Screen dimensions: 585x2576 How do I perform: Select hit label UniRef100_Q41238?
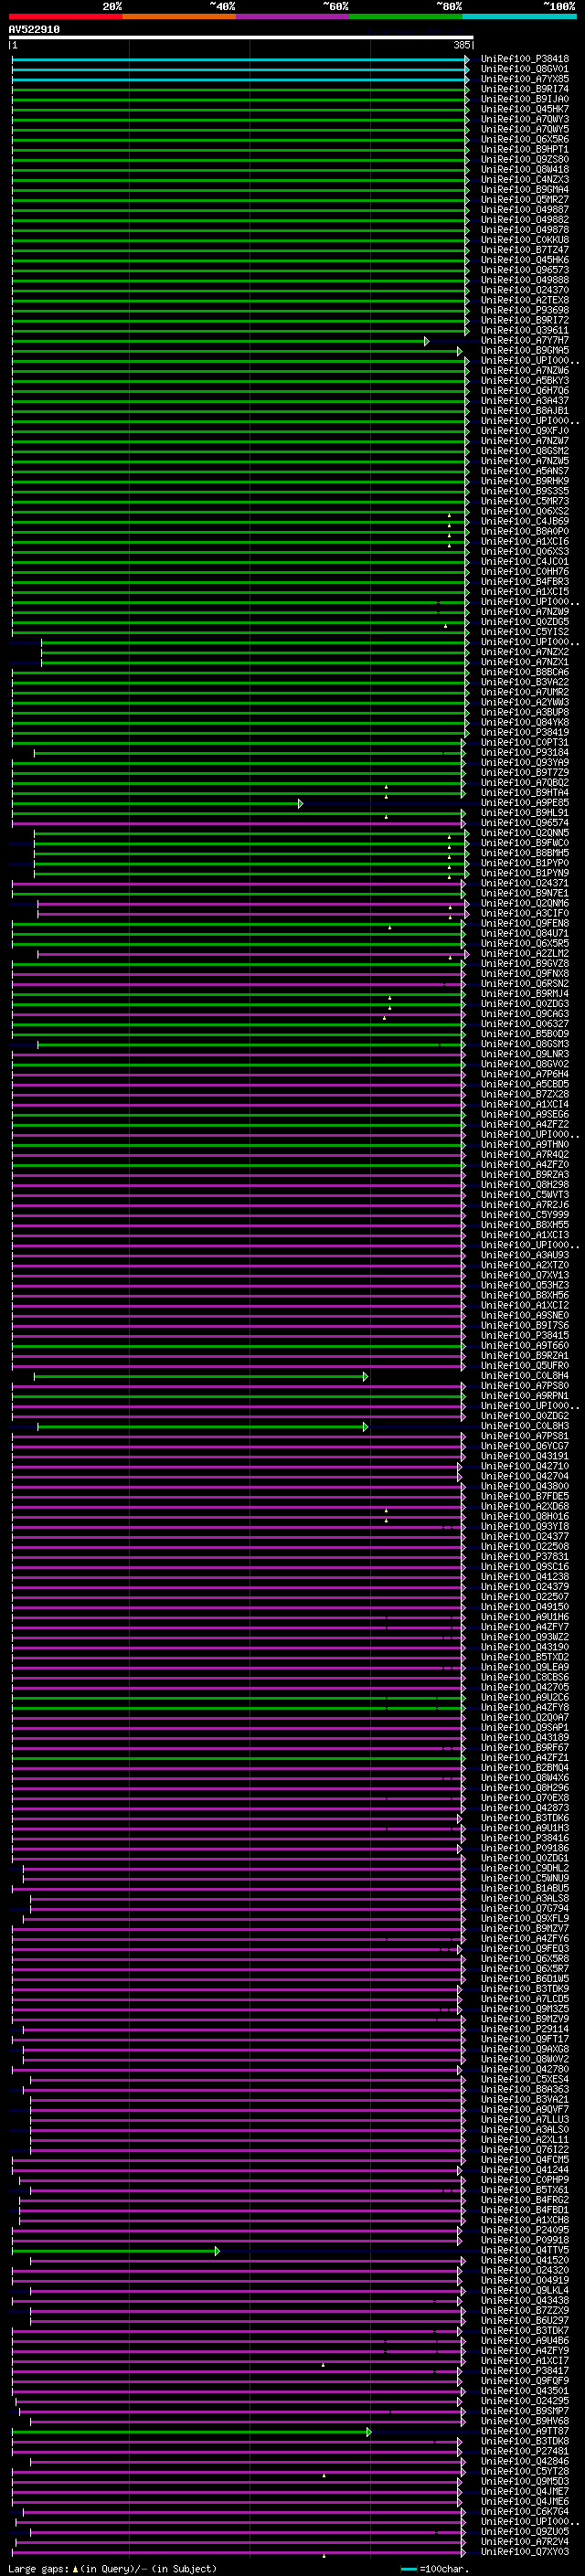click(x=525, y=1577)
